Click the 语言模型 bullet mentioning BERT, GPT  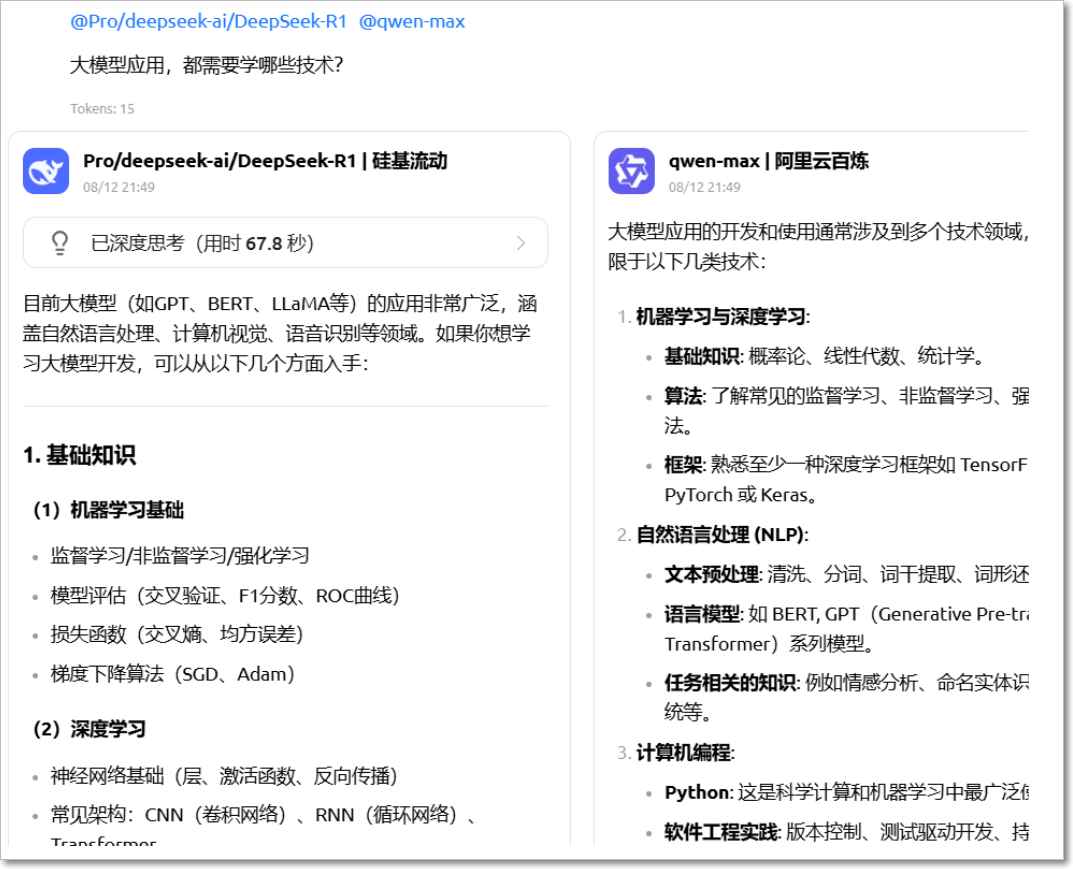tap(846, 629)
